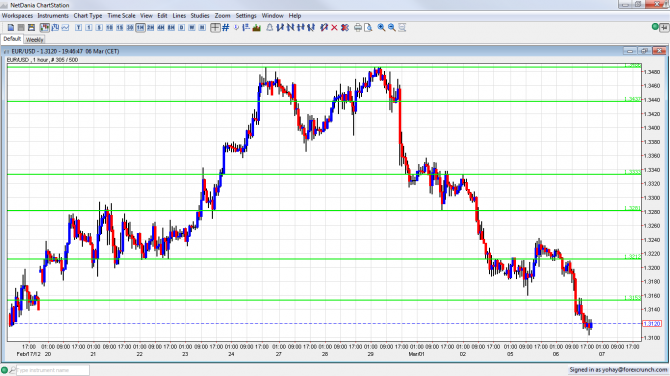Set time scale to 8H
This screenshot has height=376, width=670.
tap(171, 28)
